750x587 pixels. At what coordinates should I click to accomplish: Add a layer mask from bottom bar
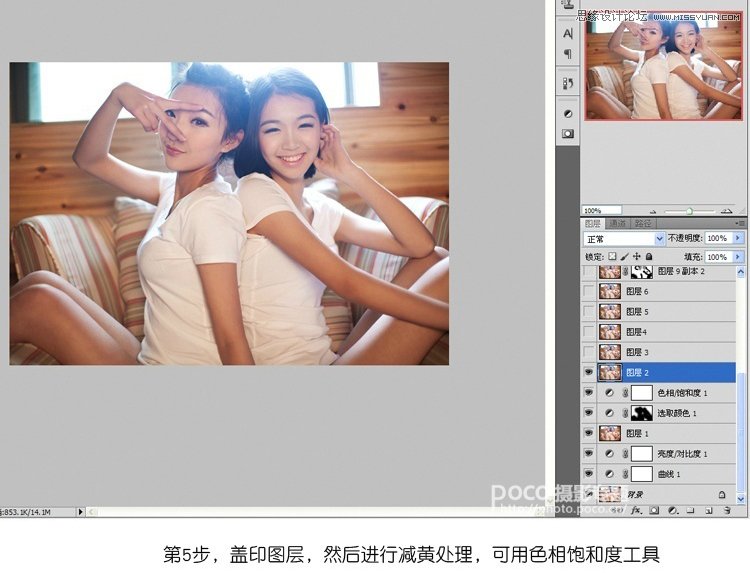tap(654, 510)
